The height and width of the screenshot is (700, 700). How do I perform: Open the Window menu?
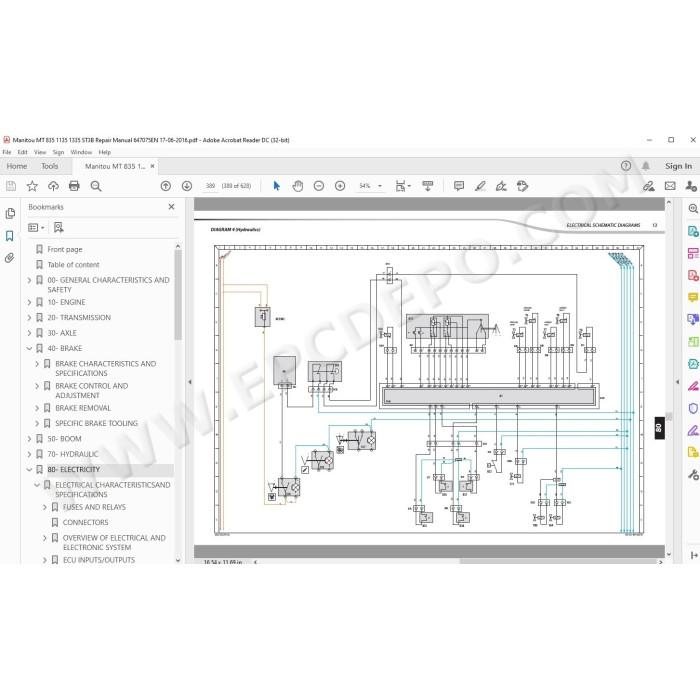click(x=81, y=152)
